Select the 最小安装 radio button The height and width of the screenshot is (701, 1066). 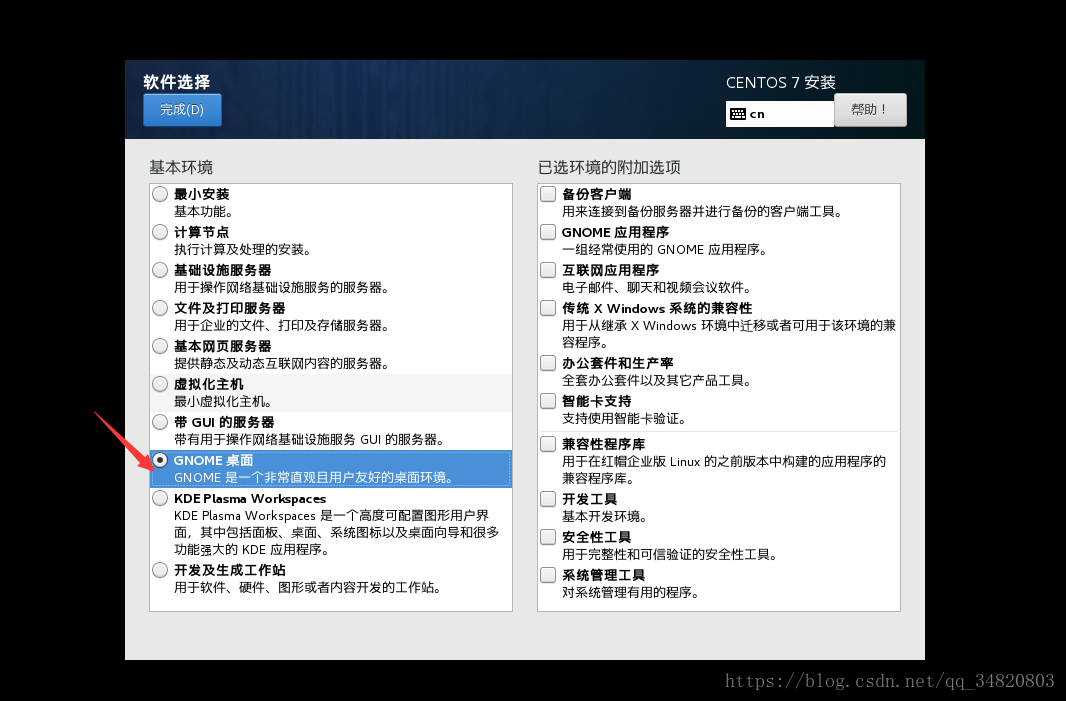(x=160, y=194)
